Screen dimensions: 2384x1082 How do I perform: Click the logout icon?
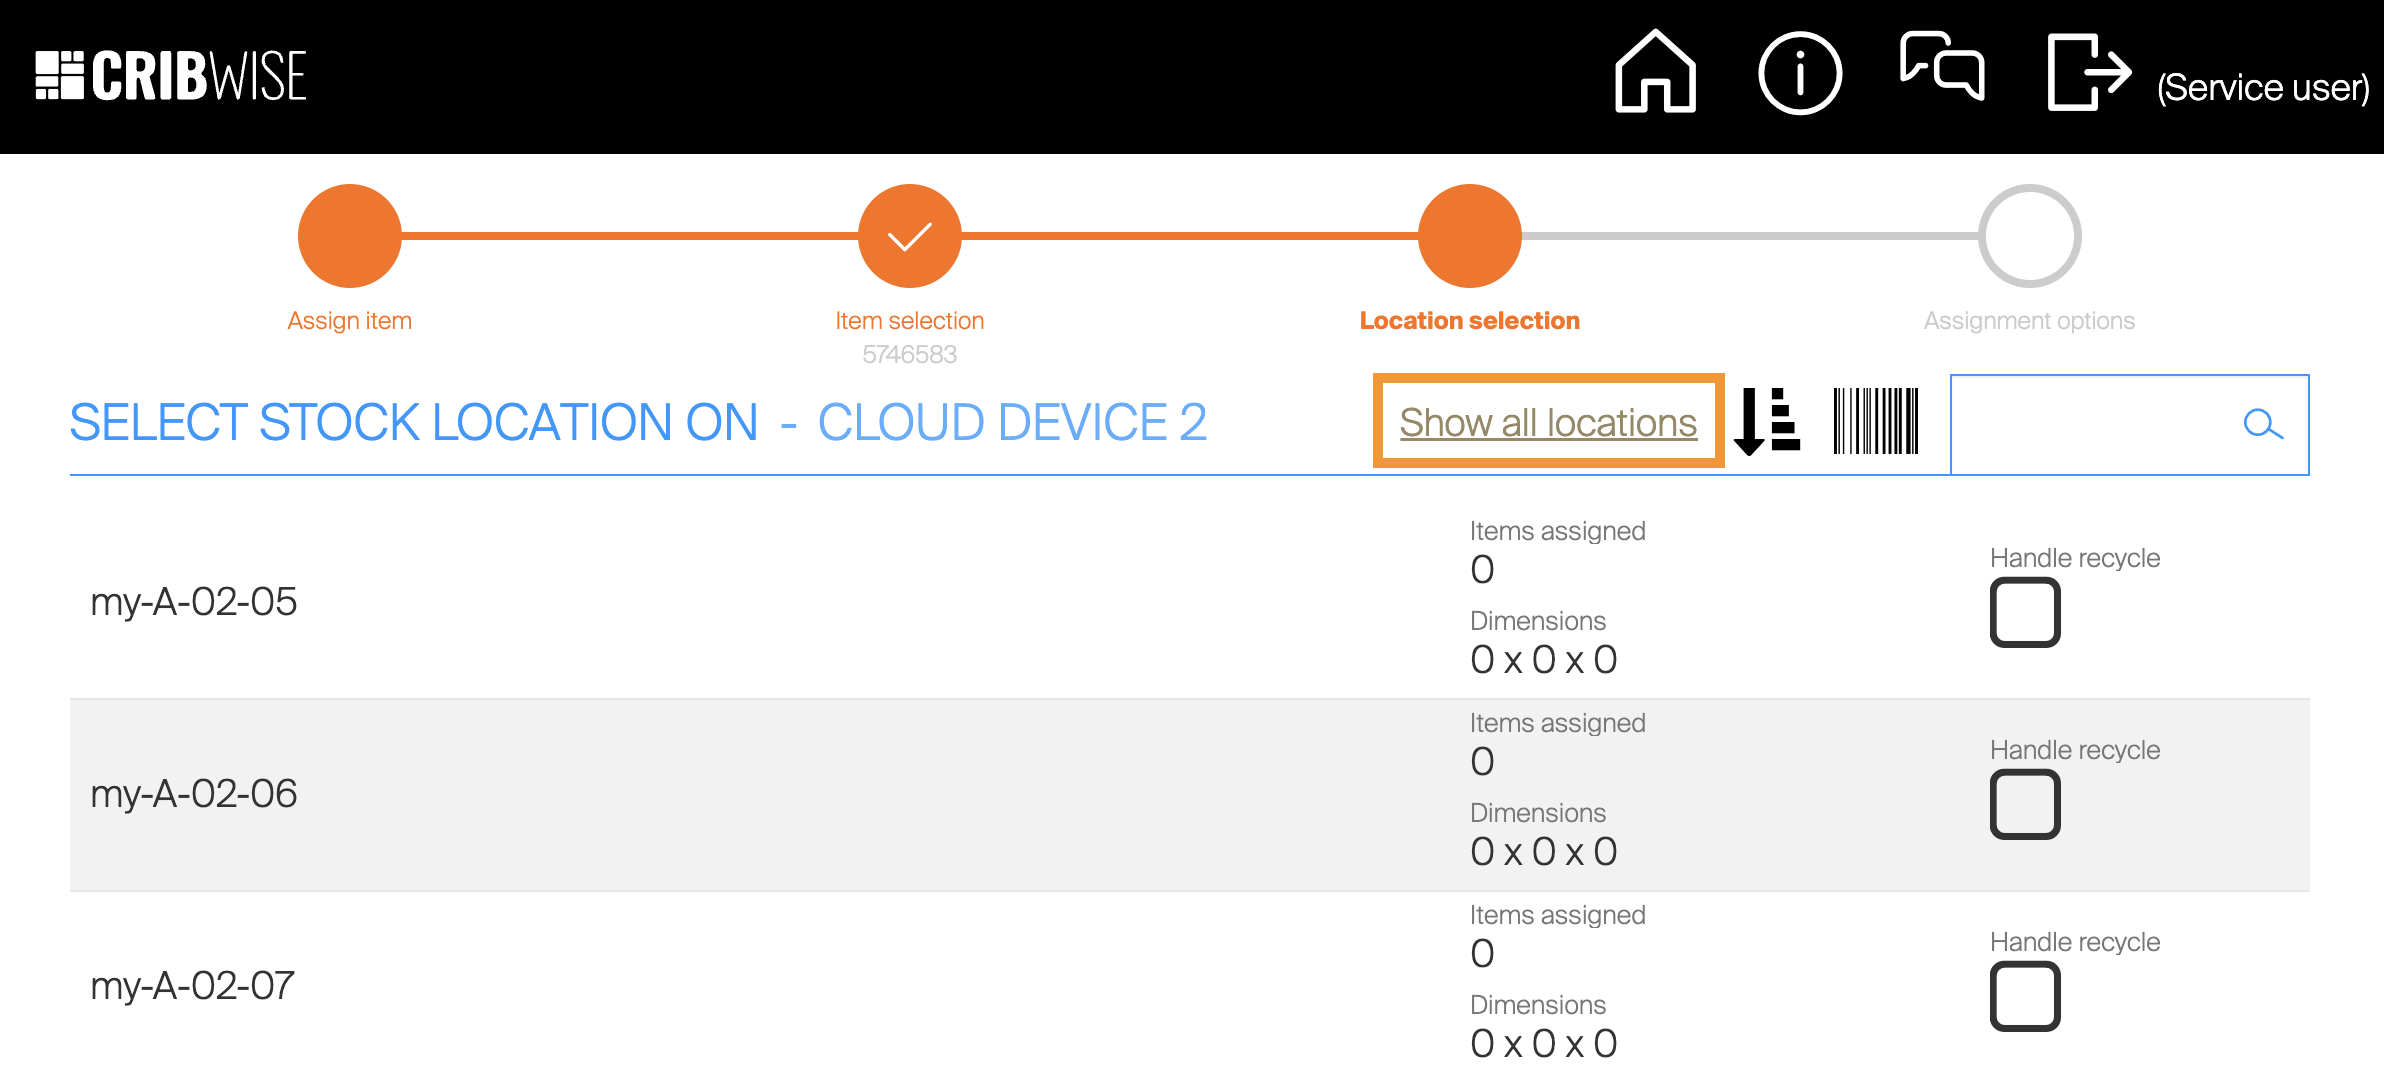tap(2088, 72)
